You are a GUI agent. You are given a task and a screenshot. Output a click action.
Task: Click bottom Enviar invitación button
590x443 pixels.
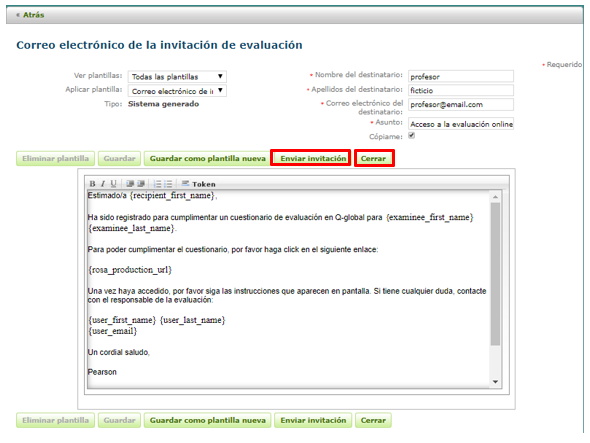[313, 420]
